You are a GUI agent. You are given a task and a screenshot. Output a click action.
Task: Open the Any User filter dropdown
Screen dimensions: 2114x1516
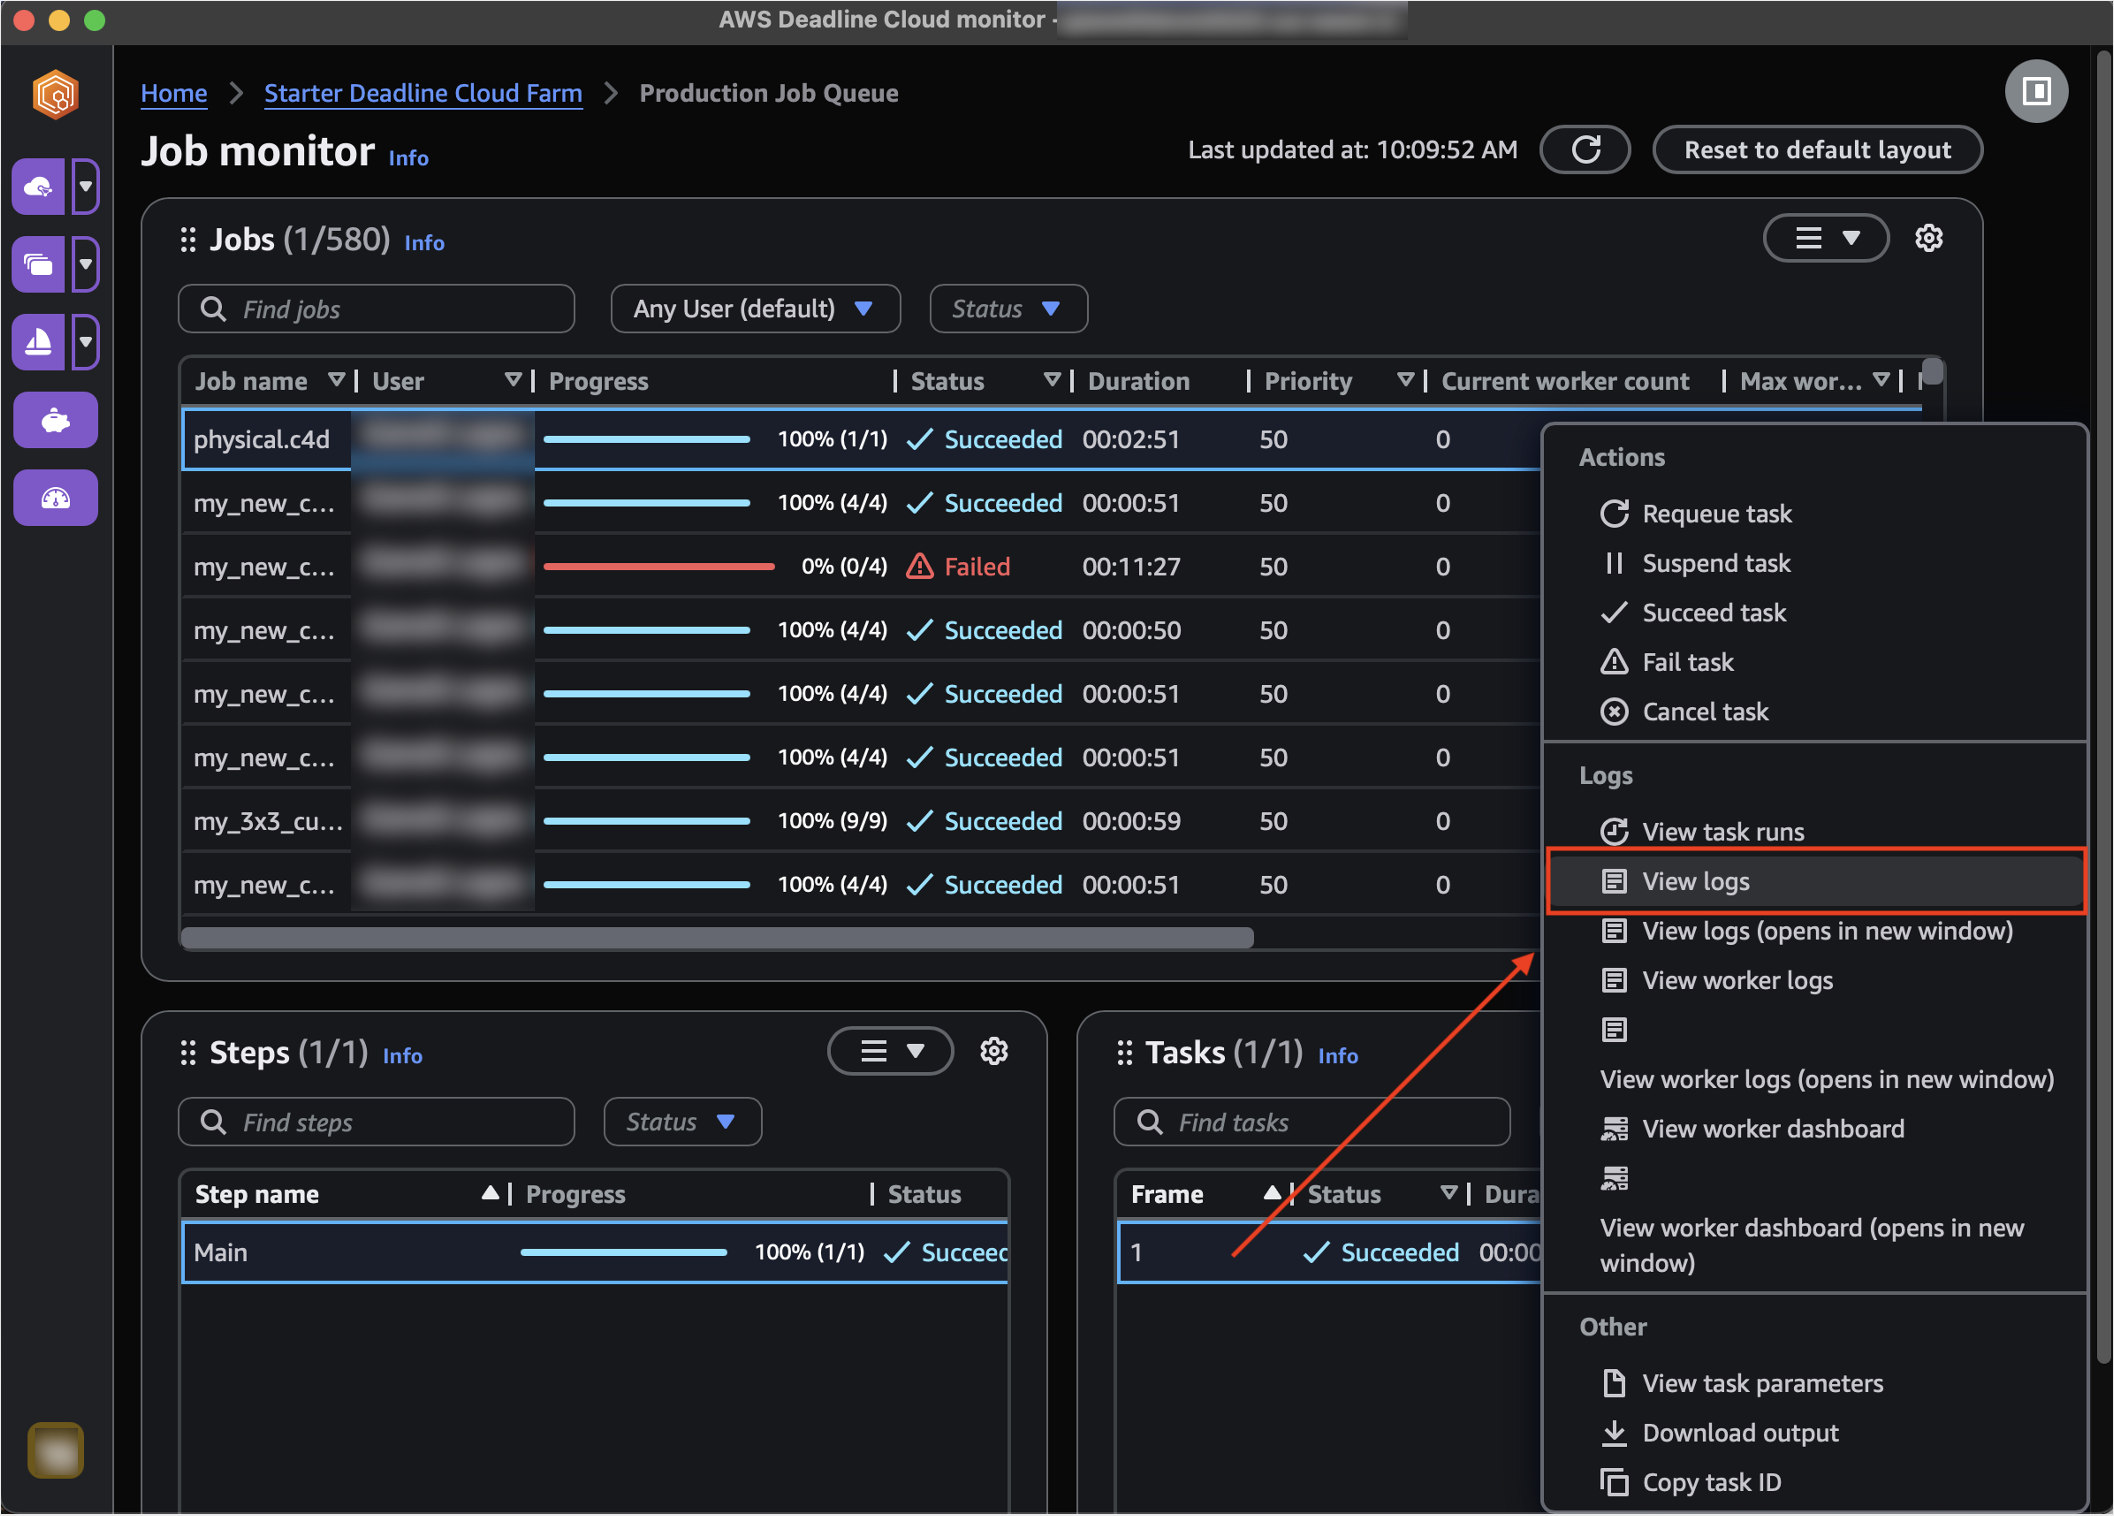click(x=755, y=309)
